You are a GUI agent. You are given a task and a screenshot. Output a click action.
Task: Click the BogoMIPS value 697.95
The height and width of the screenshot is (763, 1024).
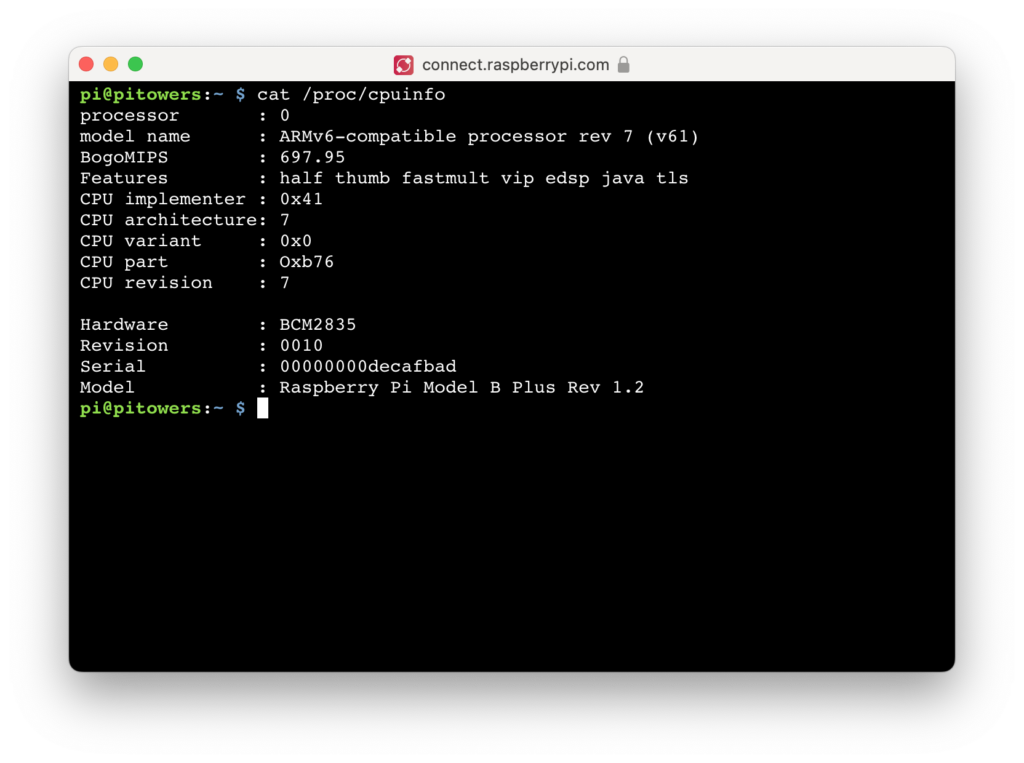[313, 157]
